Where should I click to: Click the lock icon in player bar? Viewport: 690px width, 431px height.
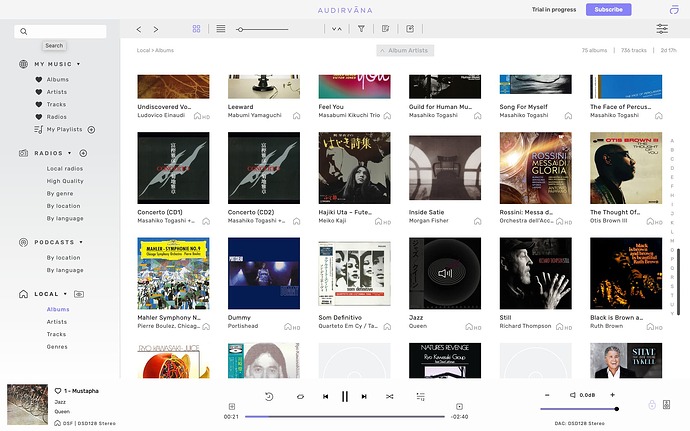[652, 405]
